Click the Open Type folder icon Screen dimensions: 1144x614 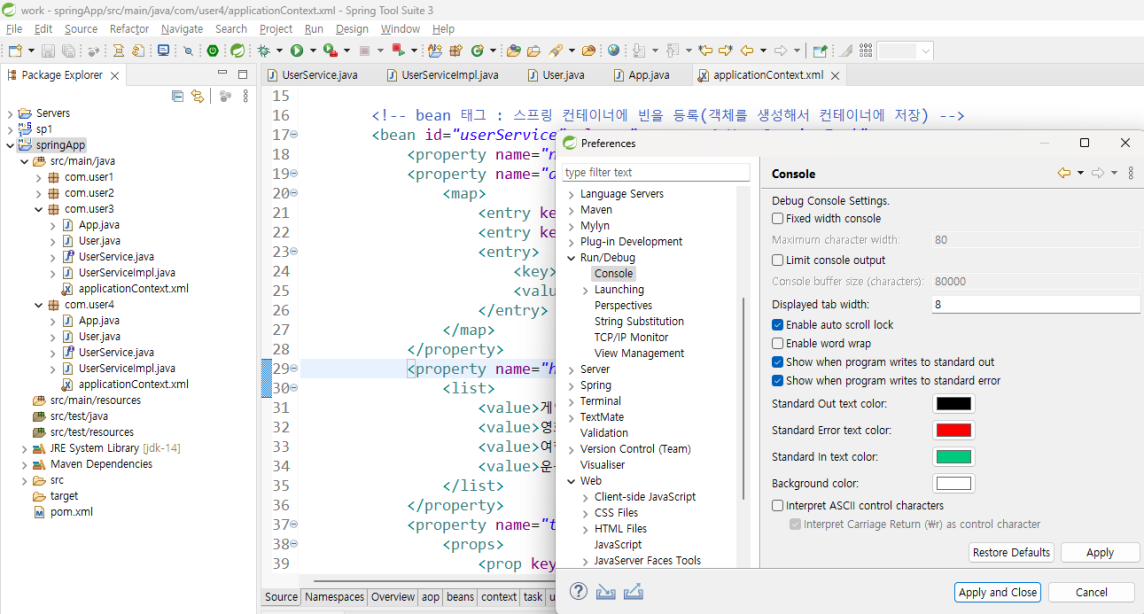pos(514,51)
